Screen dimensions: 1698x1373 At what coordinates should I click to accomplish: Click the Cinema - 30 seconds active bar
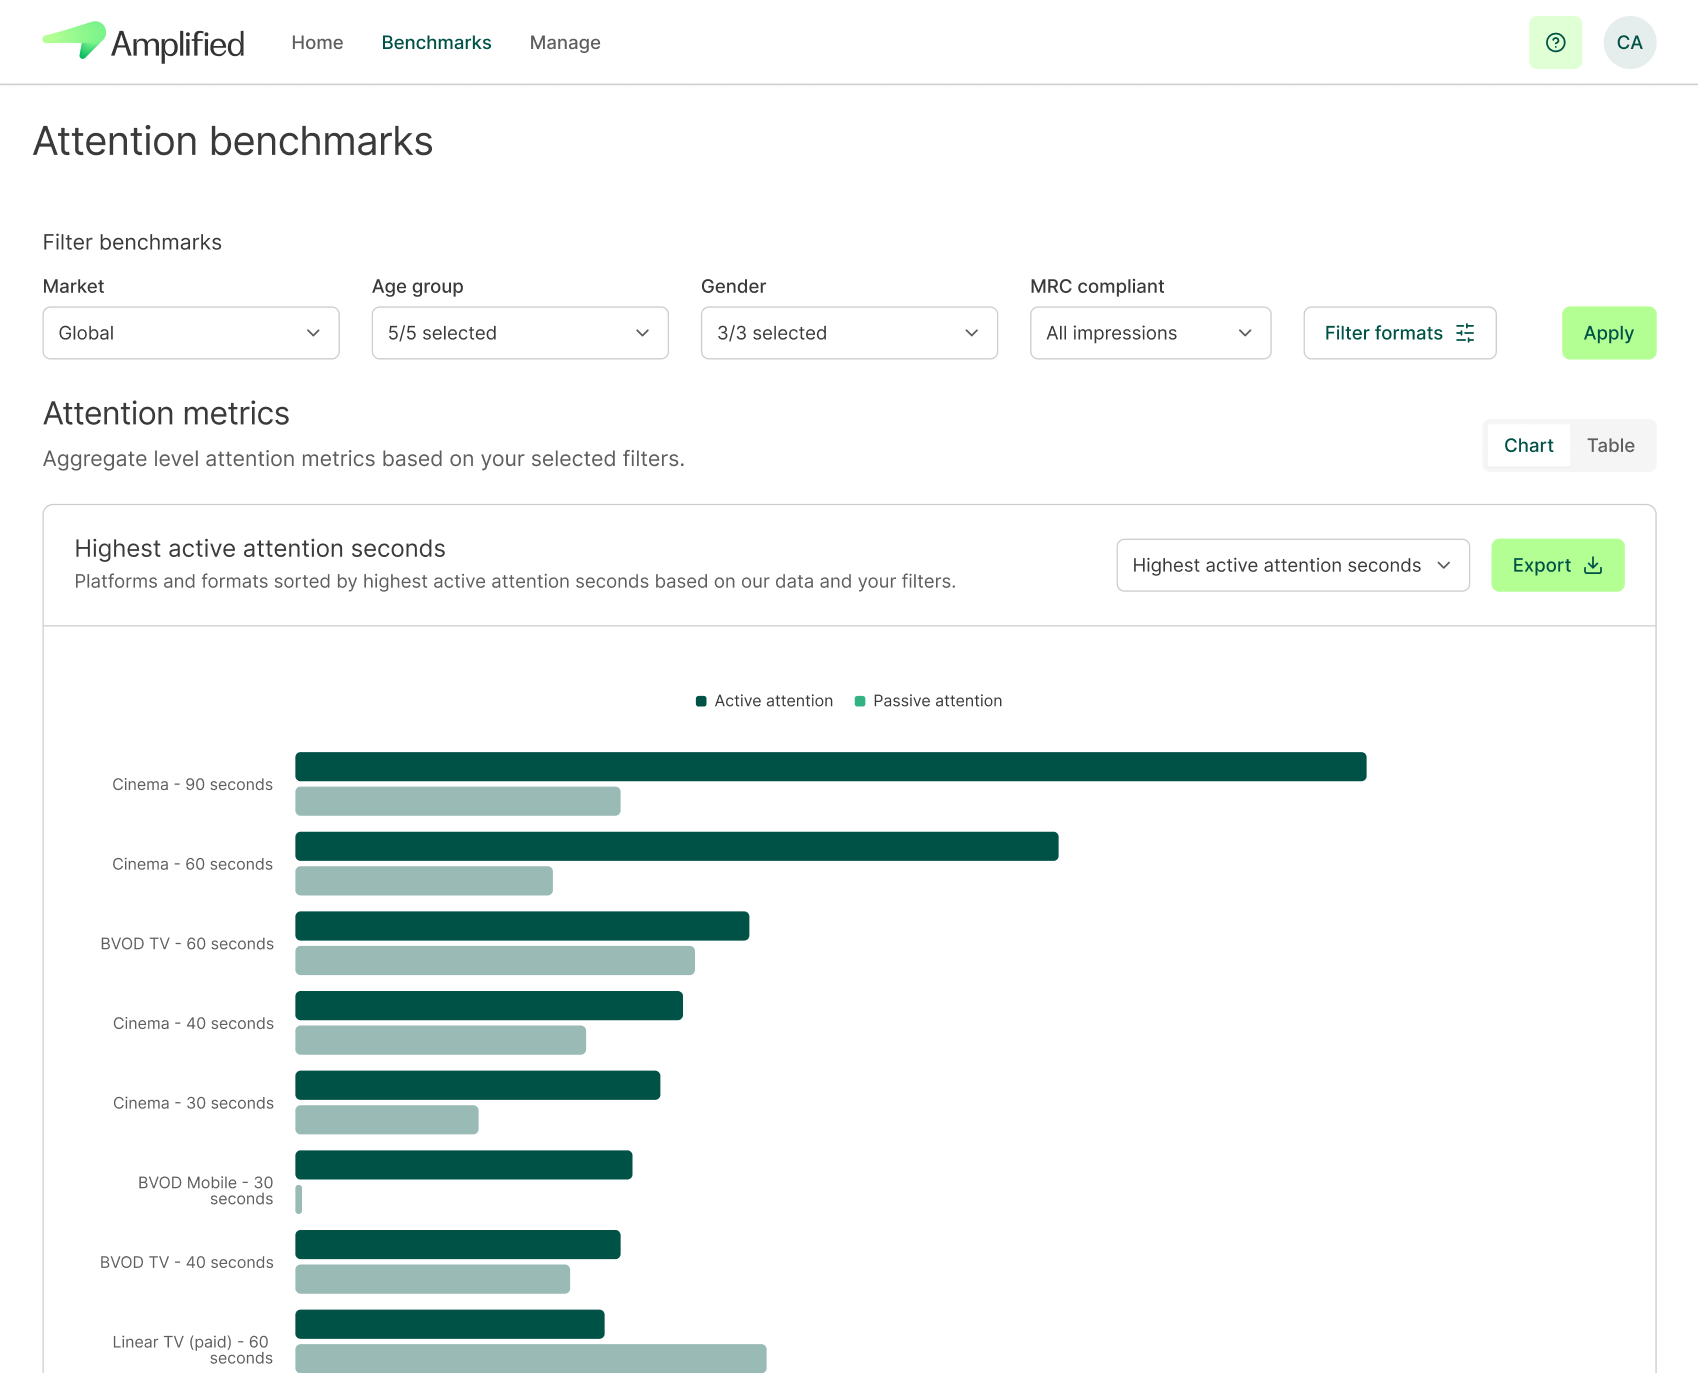pyautogui.click(x=477, y=1085)
